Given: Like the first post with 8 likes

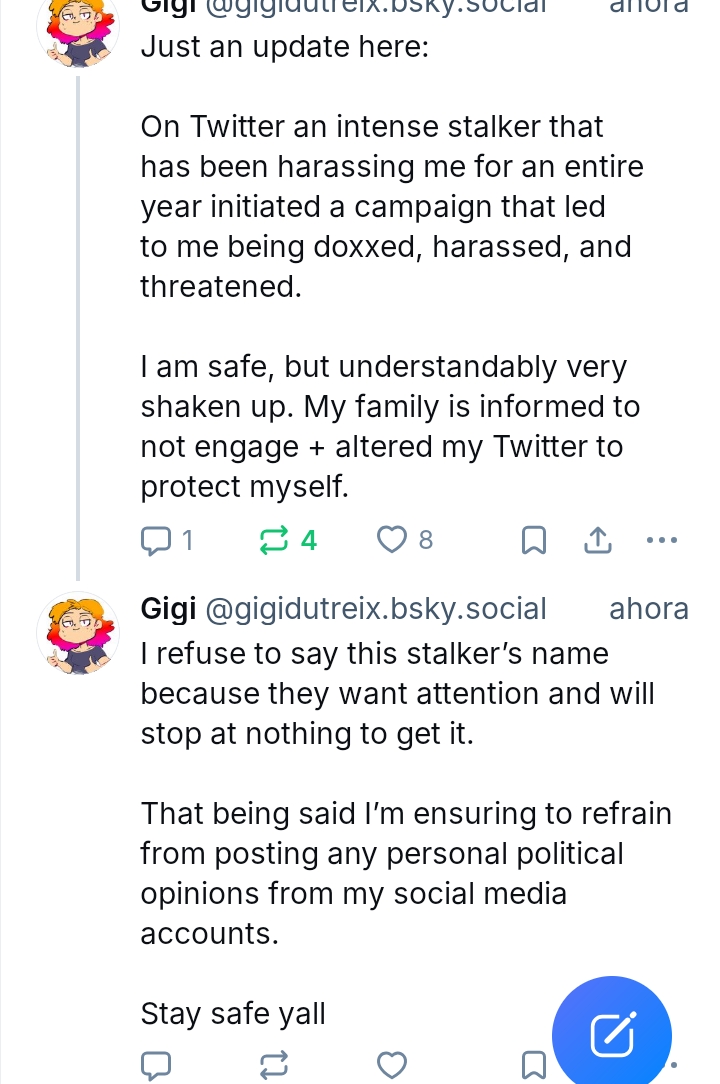Looking at the screenshot, I should click(x=391, y=541).
